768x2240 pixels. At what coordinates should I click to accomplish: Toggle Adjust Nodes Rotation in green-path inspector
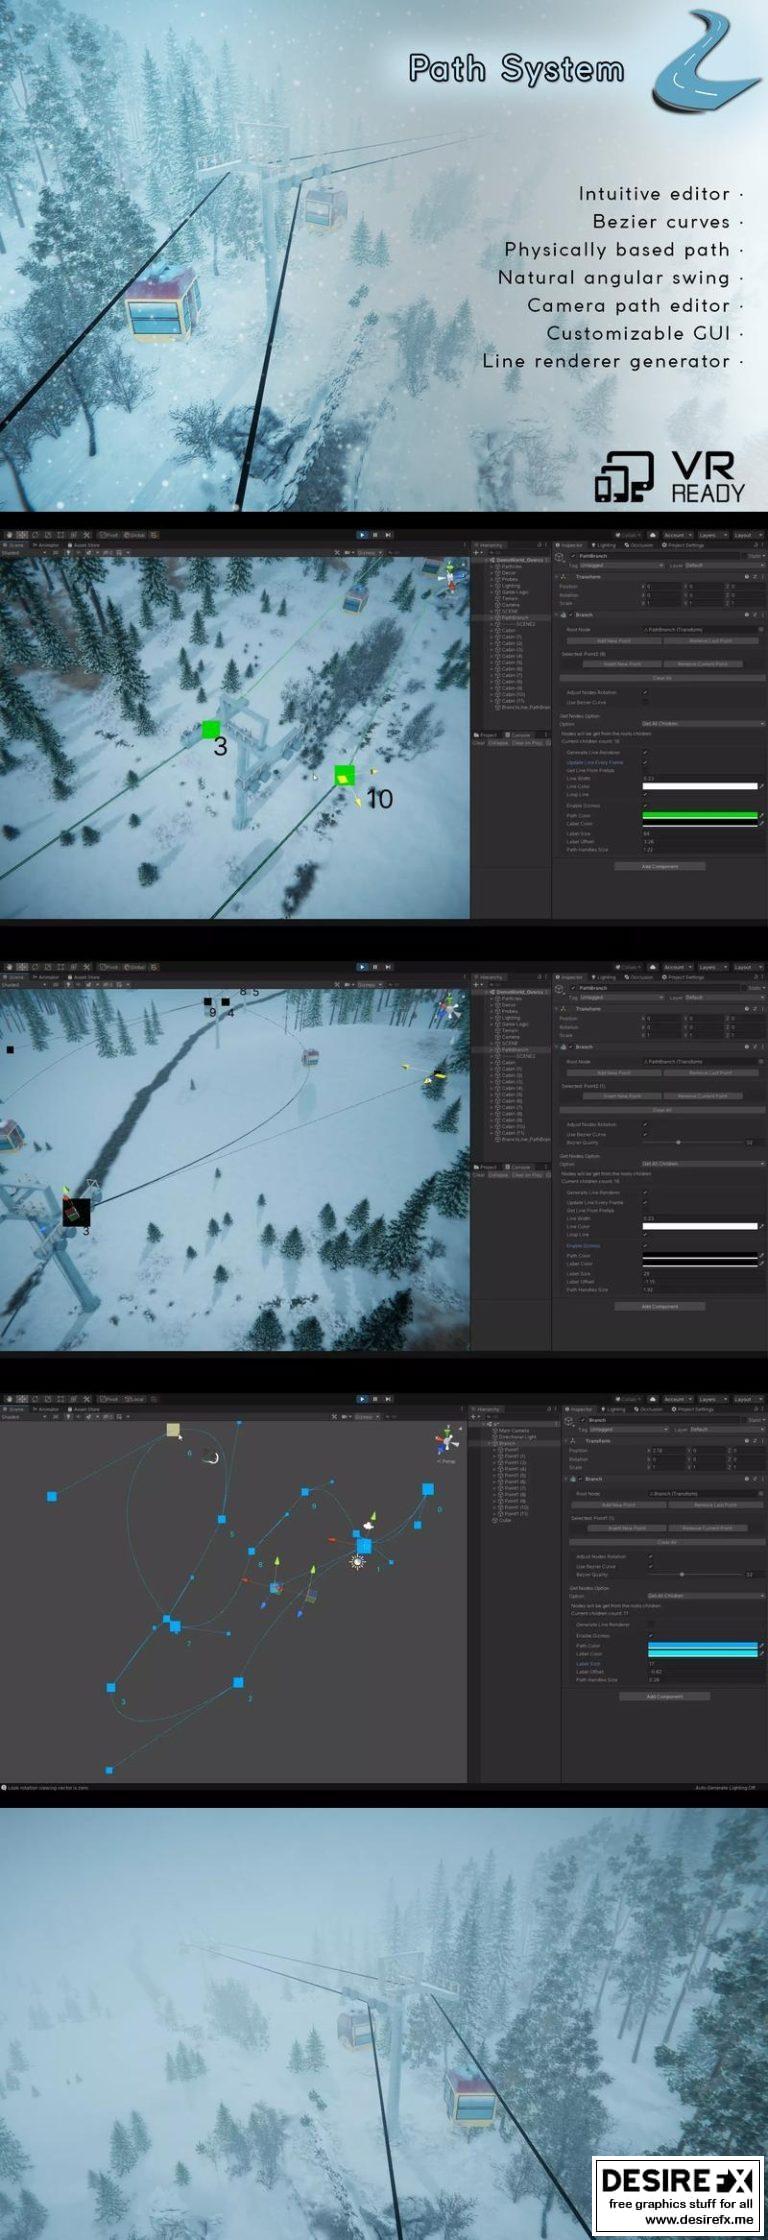[645, 692]
